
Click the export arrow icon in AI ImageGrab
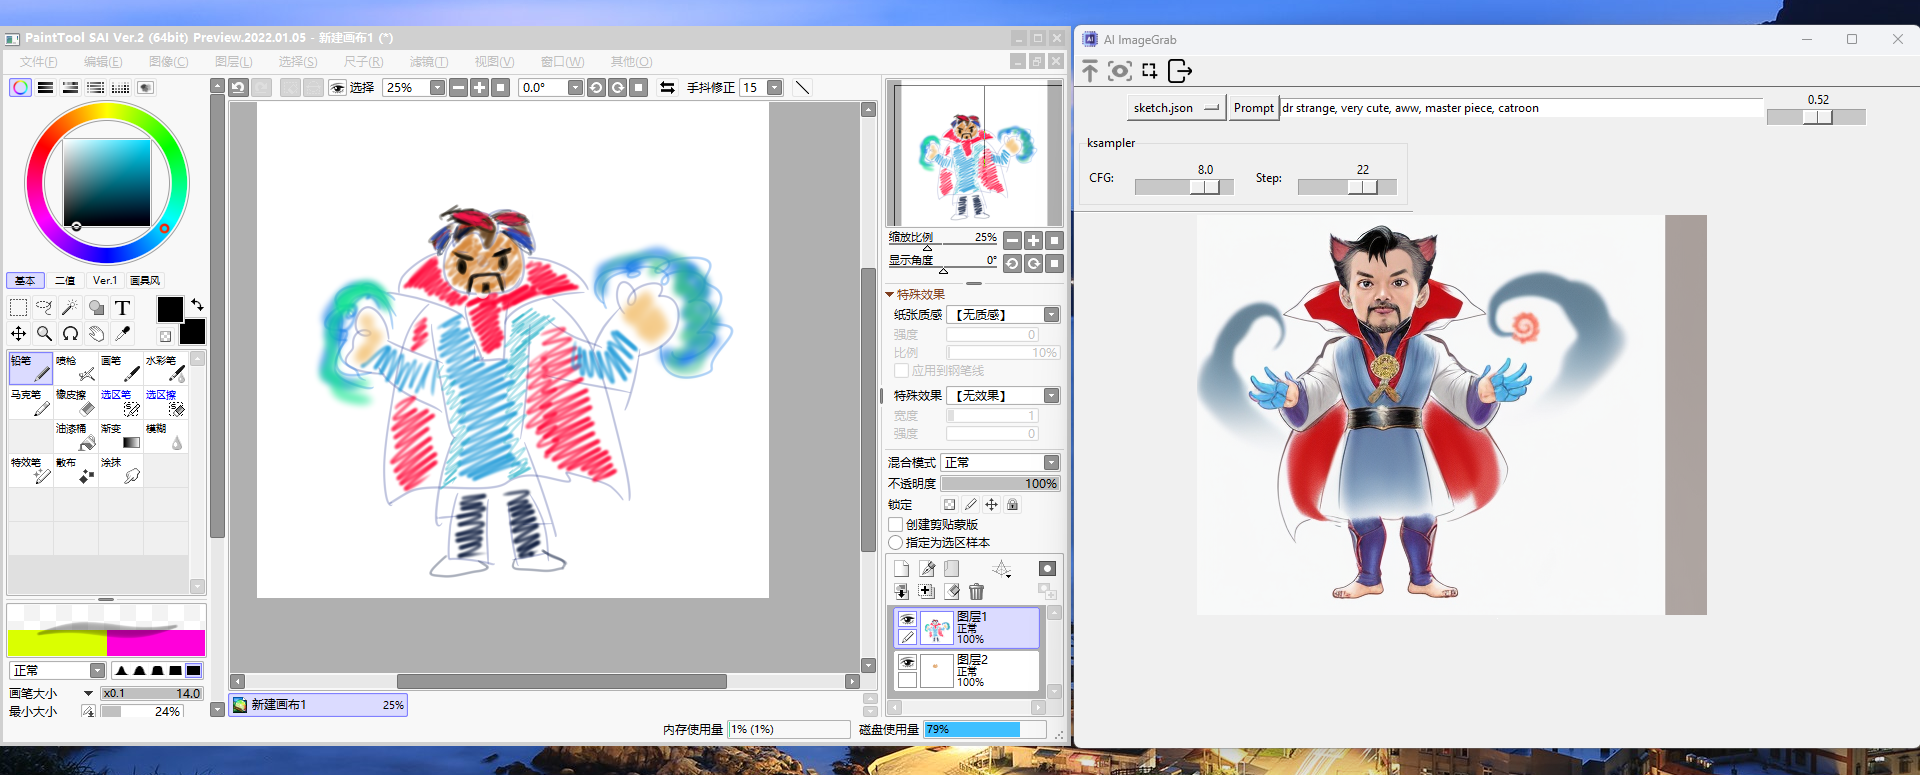pos(1180,71)
